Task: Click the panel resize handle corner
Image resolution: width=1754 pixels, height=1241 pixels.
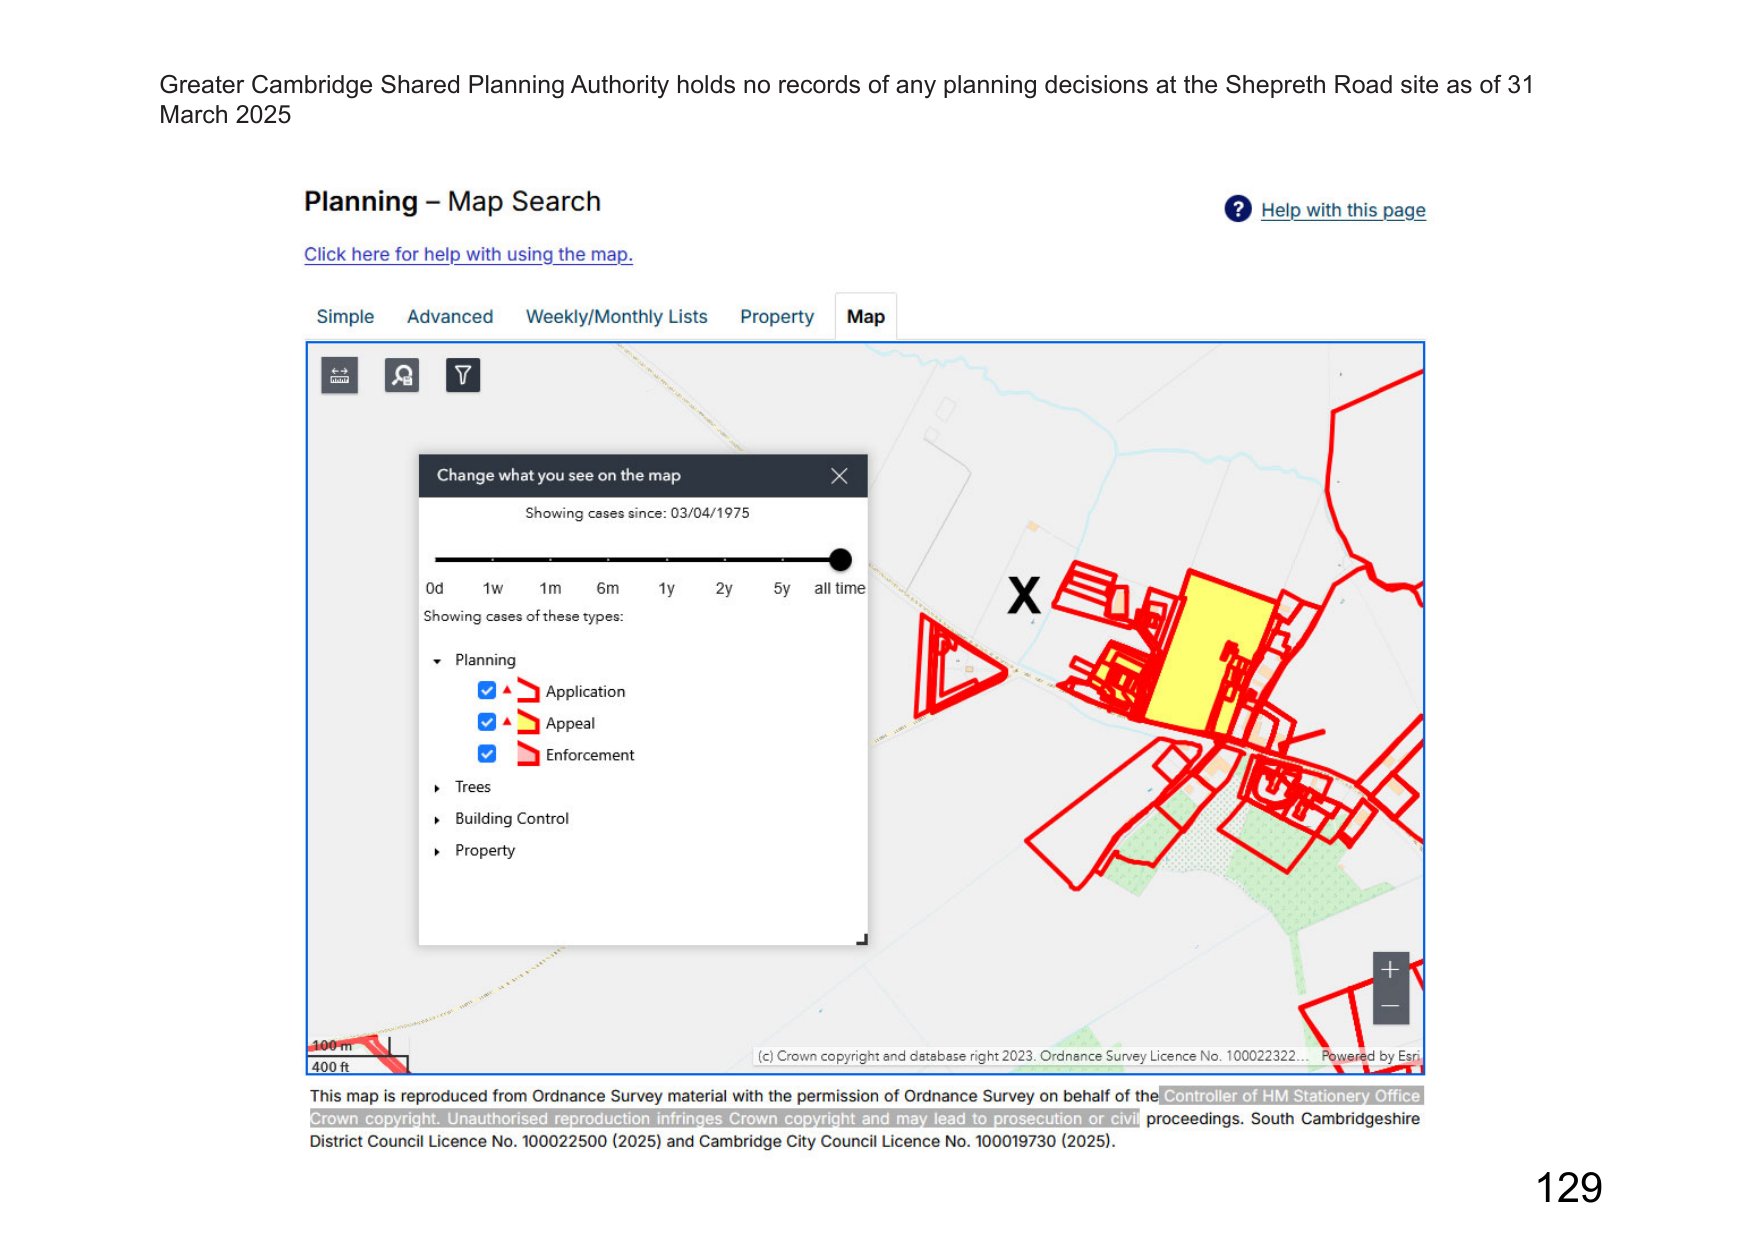Action: [862, 939]
